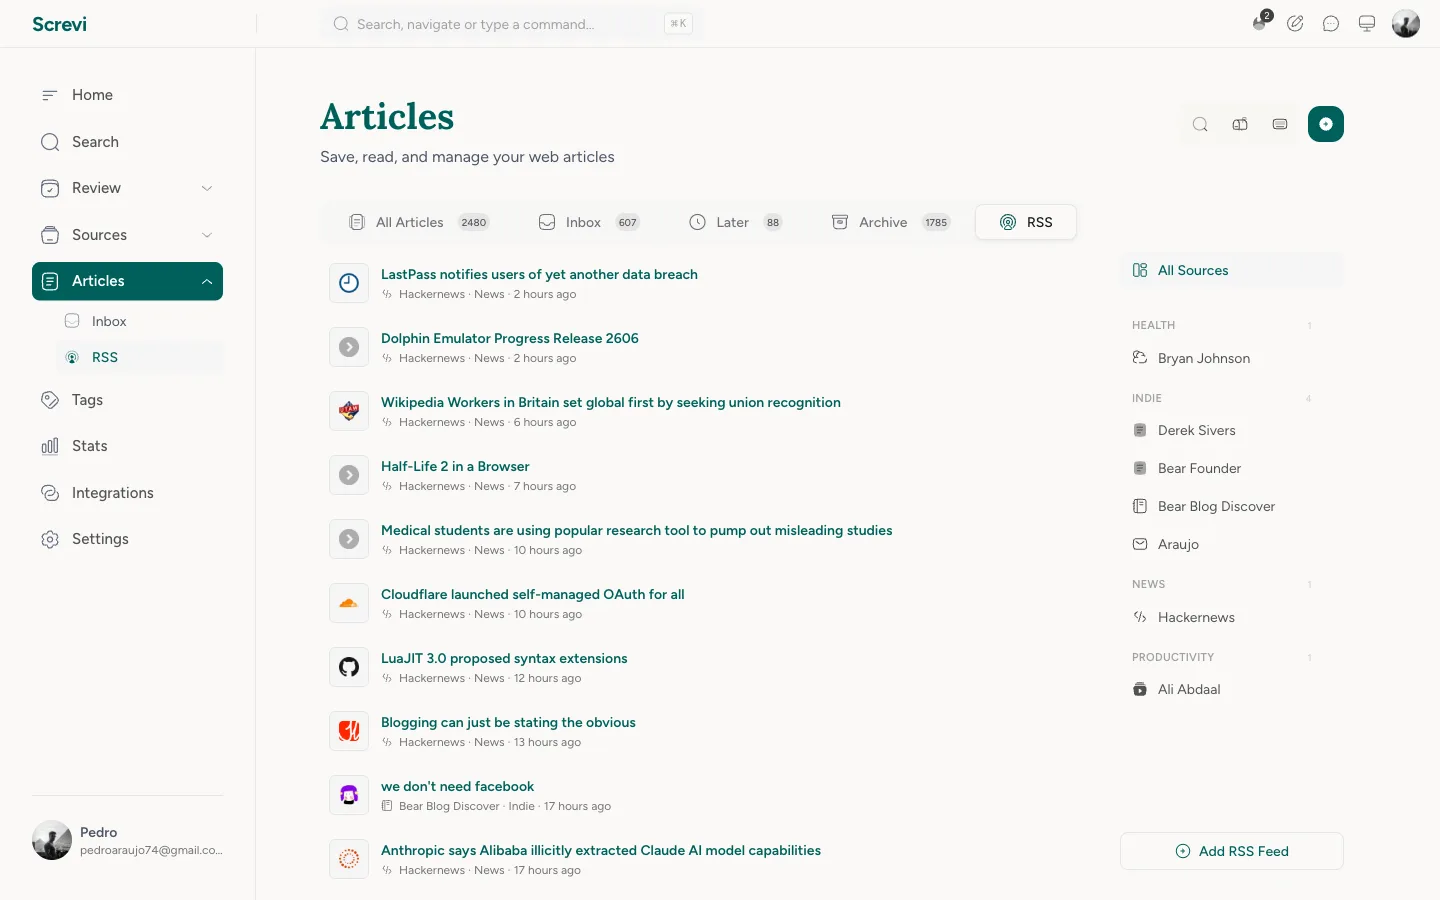Open the streak flame notification icon
Screen dimensions: 1440x900
[1260, 23]
